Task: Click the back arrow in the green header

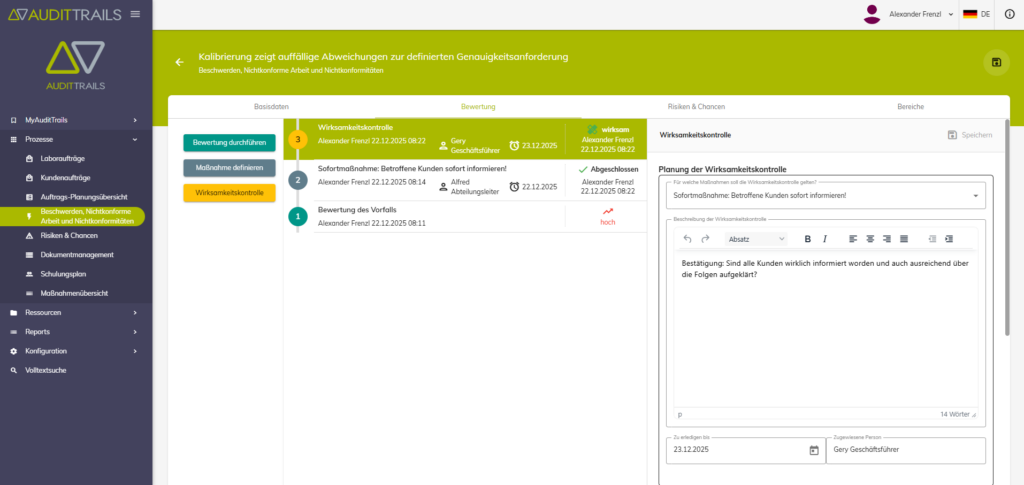Action: click(180, 62)
